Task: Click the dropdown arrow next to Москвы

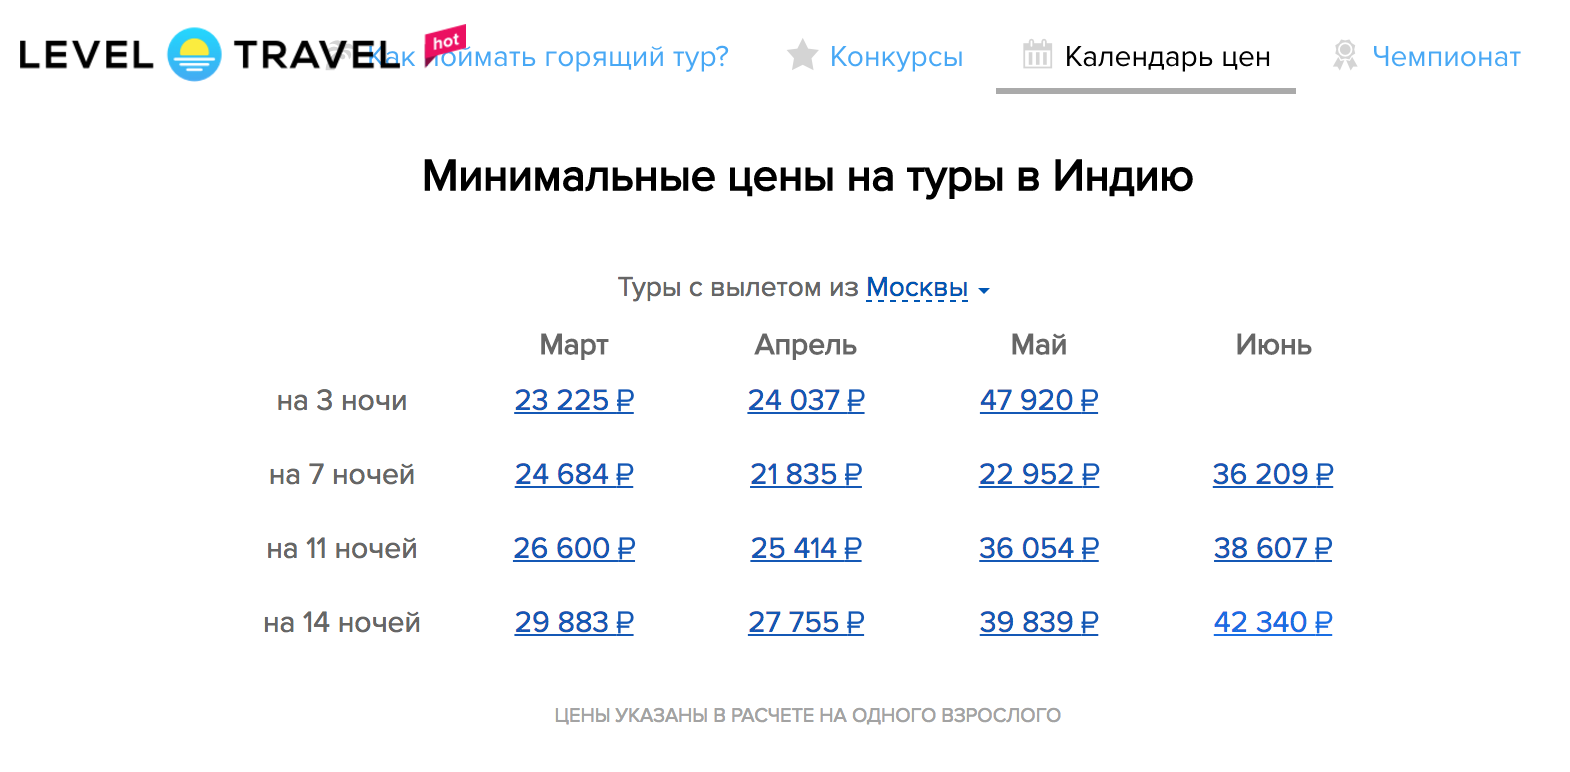Action: [984, 291]
